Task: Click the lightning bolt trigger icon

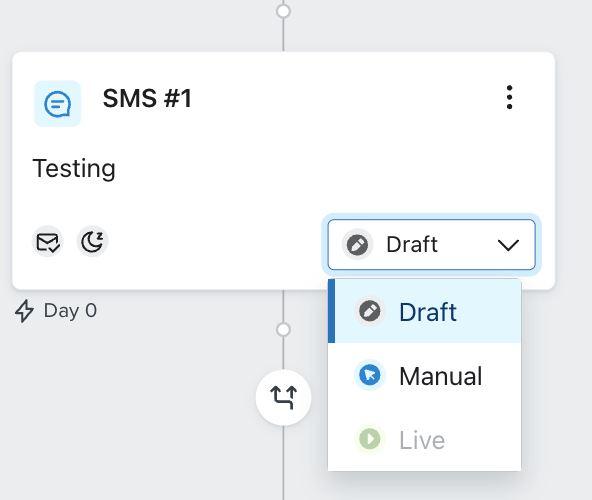Action: (25, 311)
